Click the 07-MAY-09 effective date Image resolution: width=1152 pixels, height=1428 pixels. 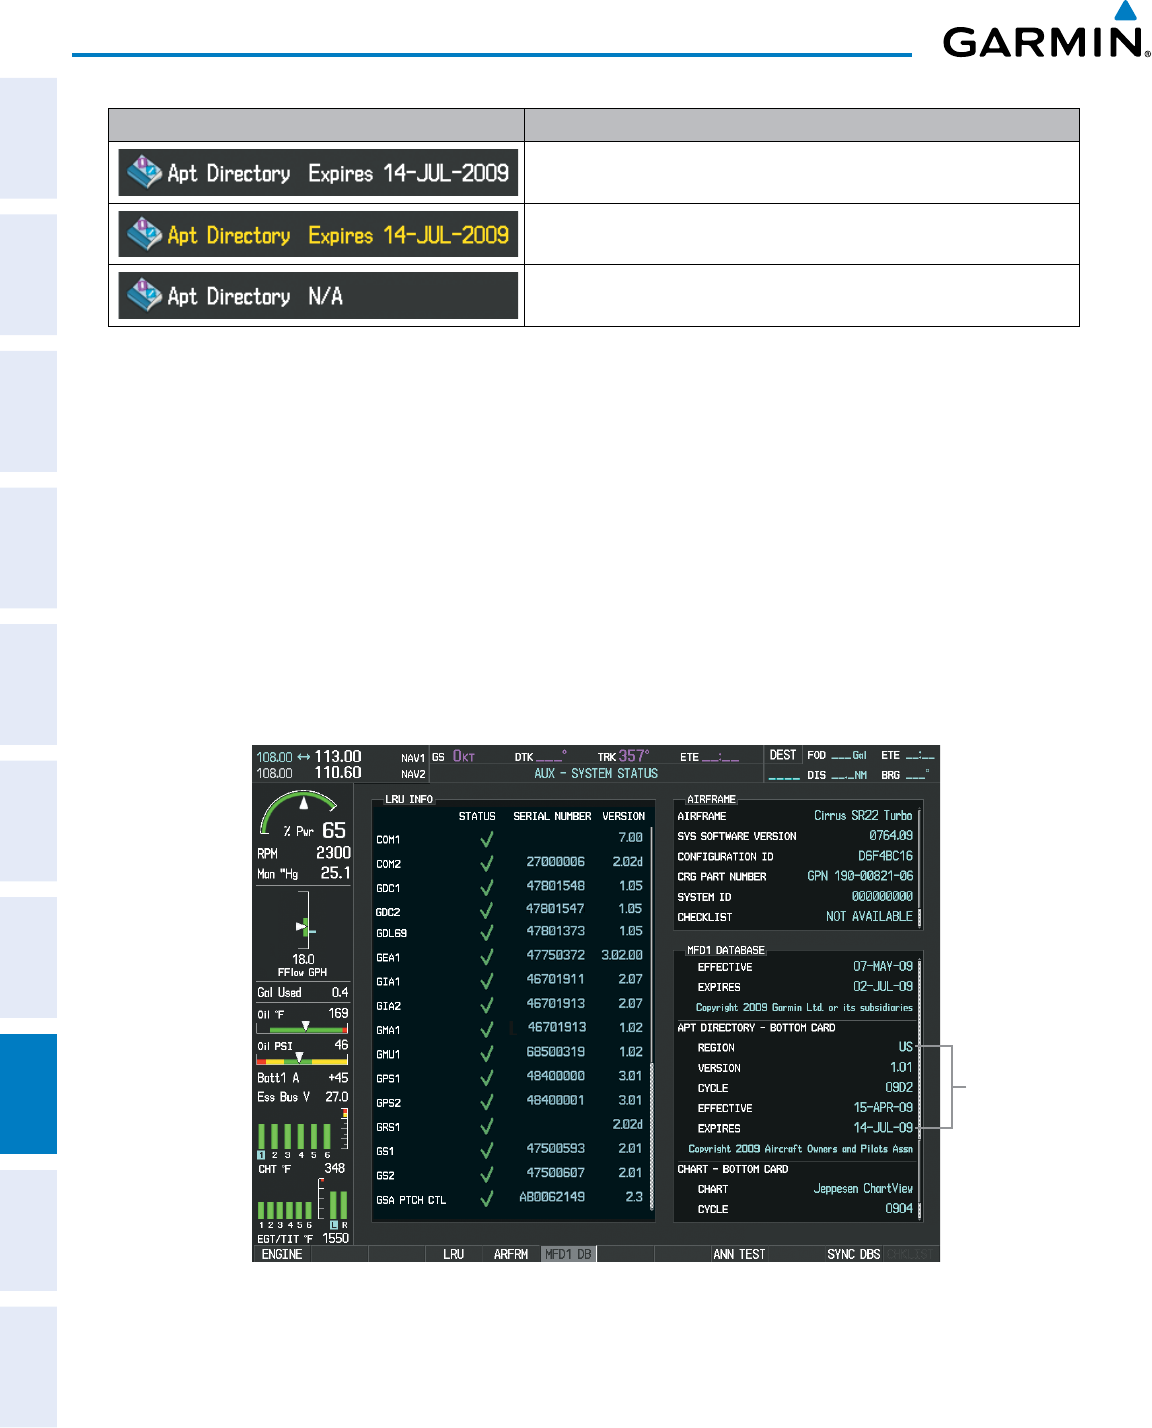883,967
